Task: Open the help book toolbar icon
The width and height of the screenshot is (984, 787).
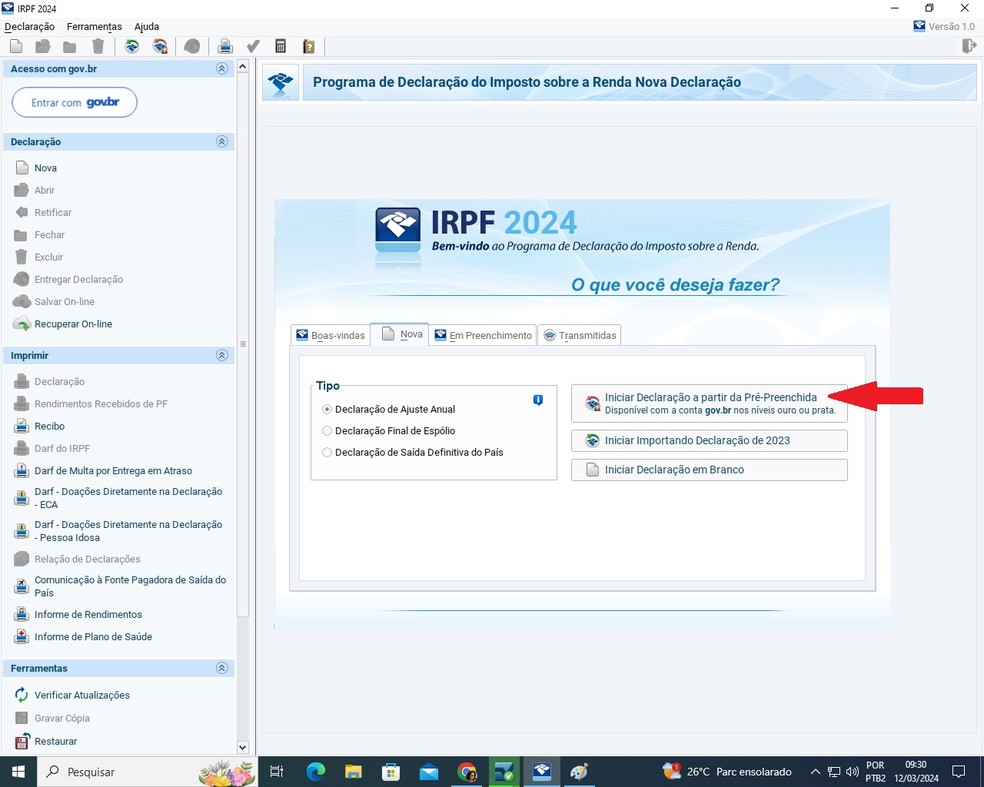Action: 308,46
